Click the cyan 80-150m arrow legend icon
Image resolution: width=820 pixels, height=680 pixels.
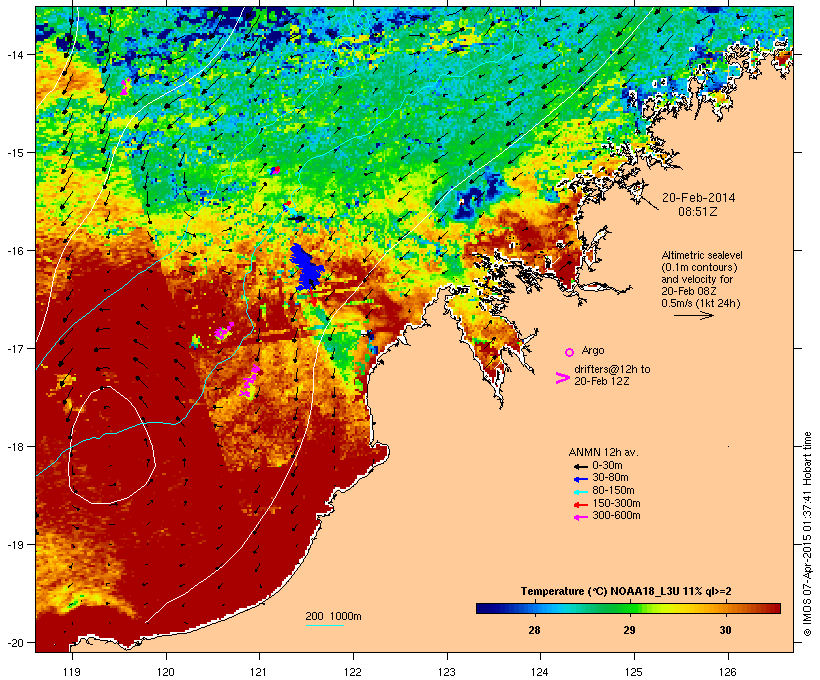(x=580, y=492)
